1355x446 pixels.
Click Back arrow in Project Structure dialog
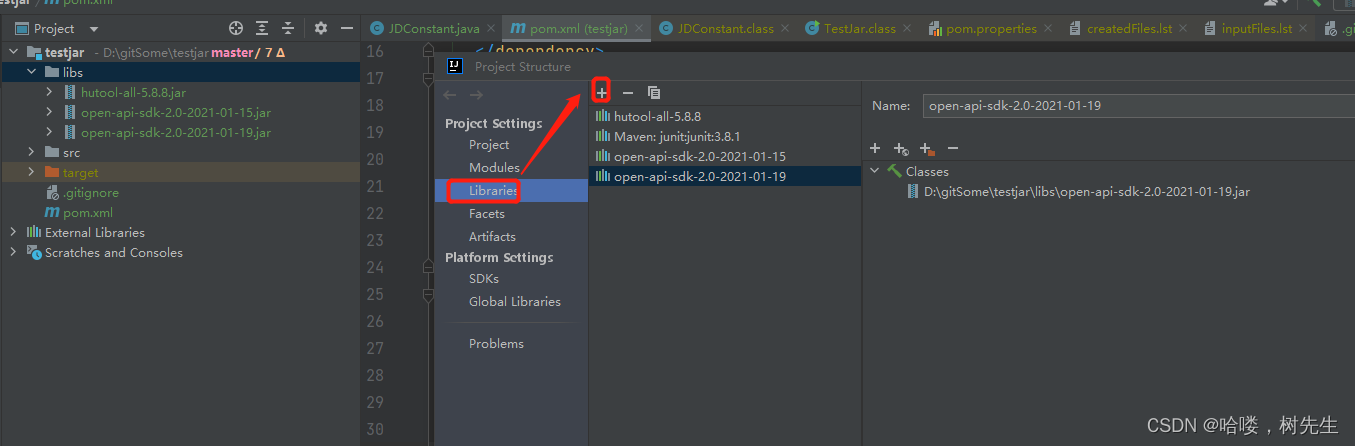coord(450,95)
